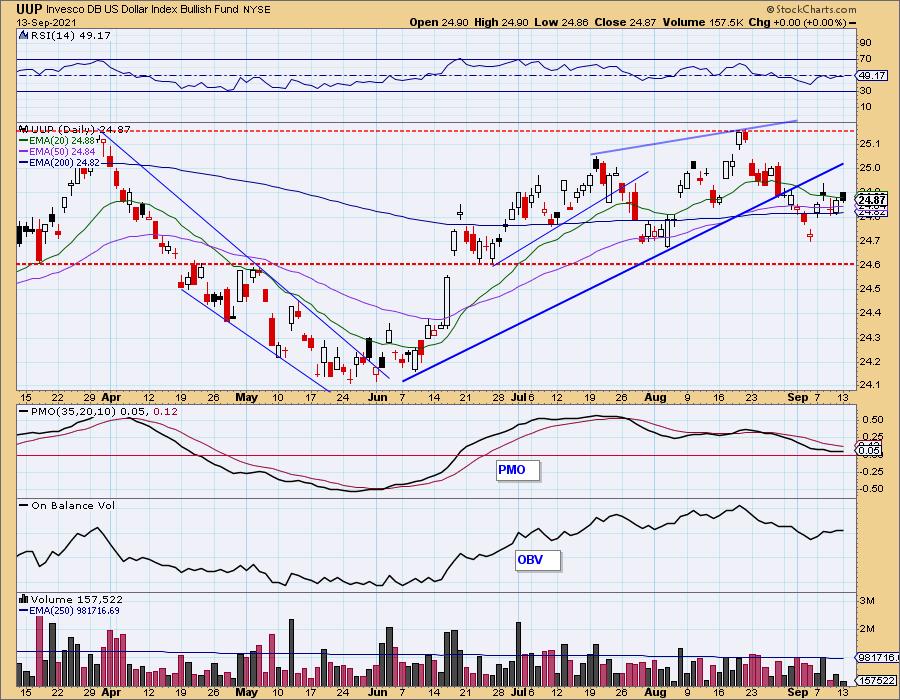Click the 3M label on volume axis

[x=867, y=601]
